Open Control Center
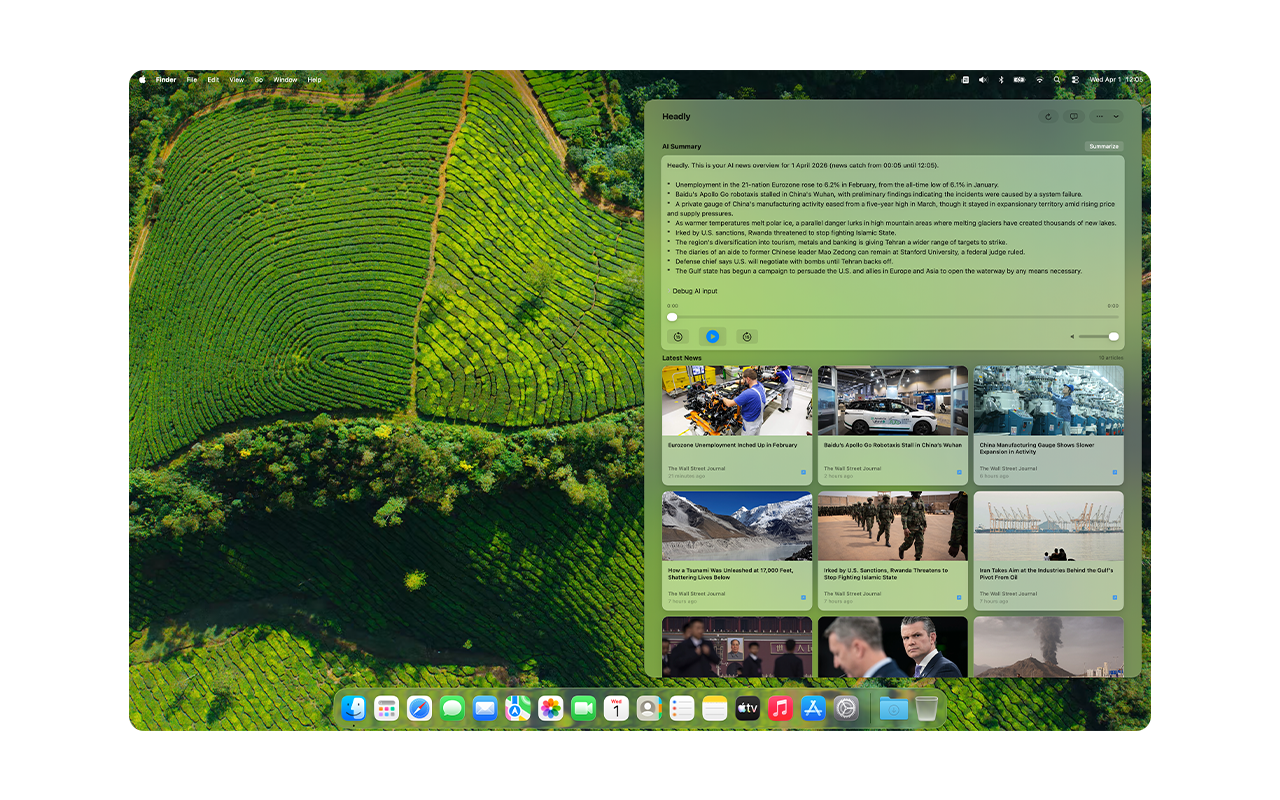 coord(1075,79)
